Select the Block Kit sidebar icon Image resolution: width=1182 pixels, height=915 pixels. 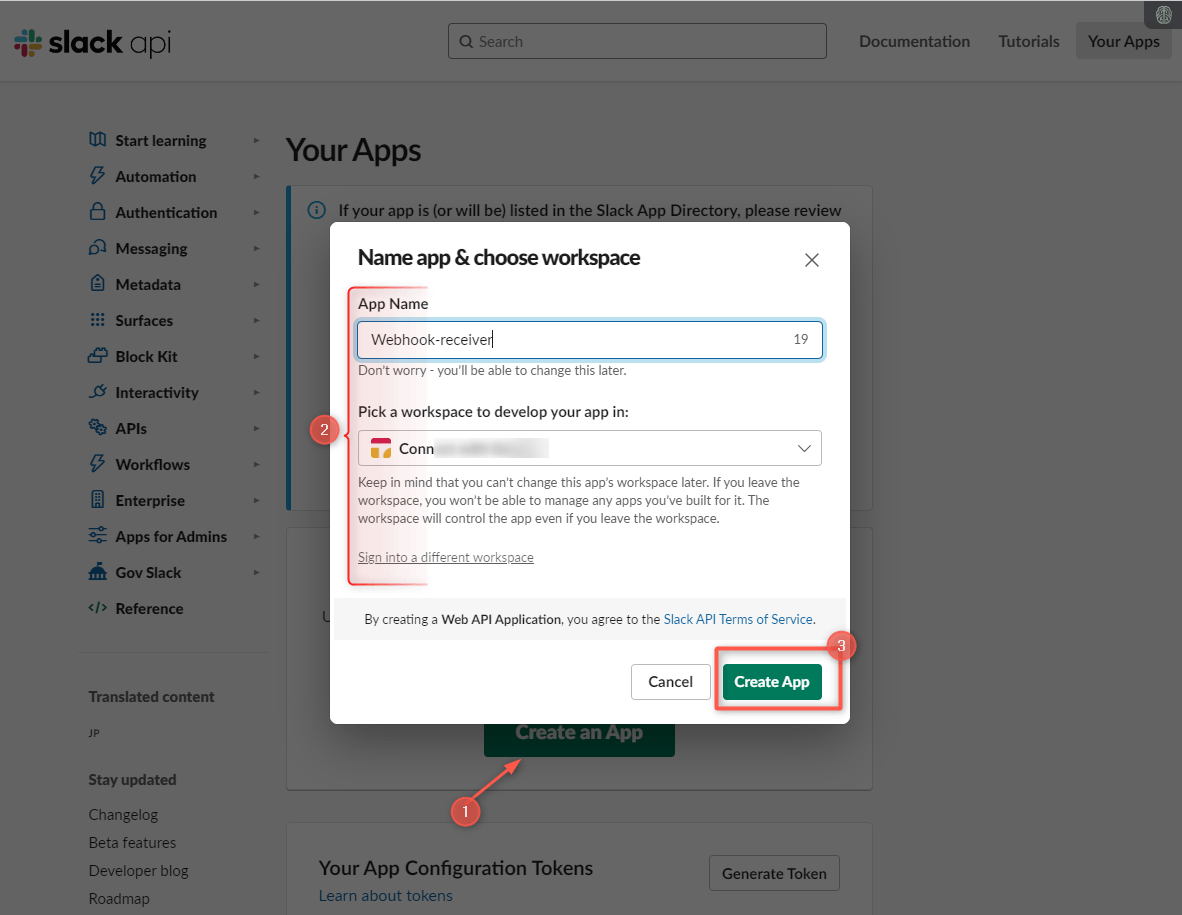coord(97,356)
